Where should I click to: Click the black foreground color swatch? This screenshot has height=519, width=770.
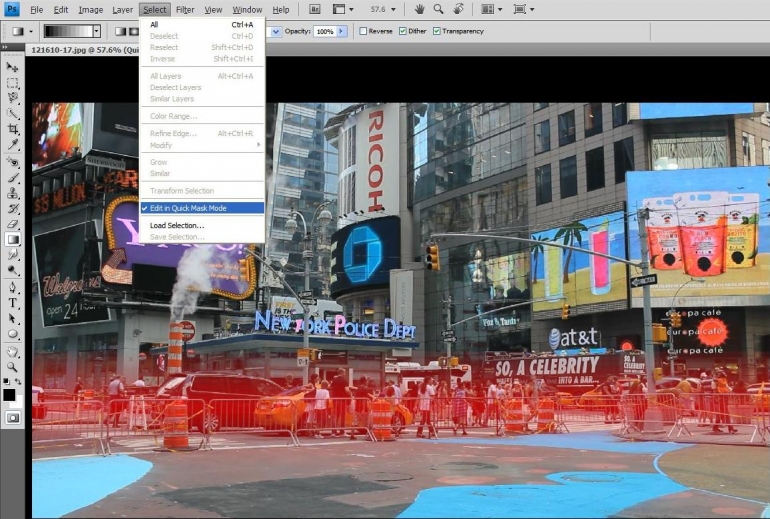click(x=9, y=394)
